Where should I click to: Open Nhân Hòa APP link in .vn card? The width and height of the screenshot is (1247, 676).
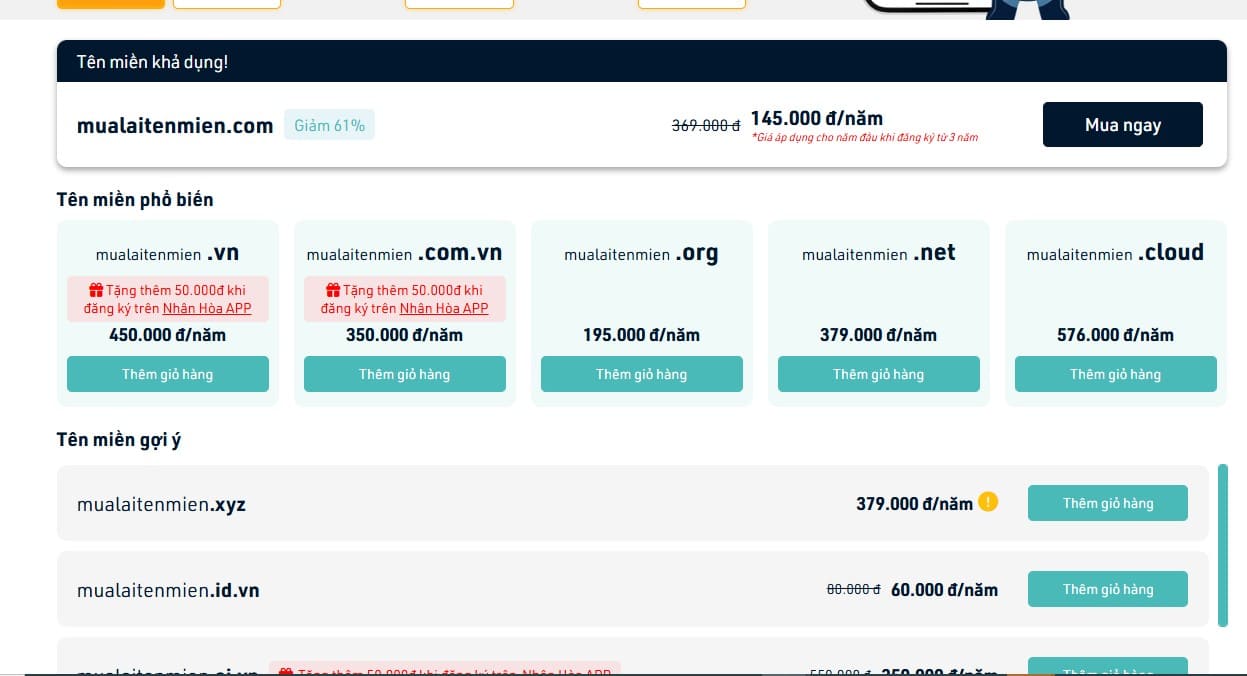tap(207, 309)
